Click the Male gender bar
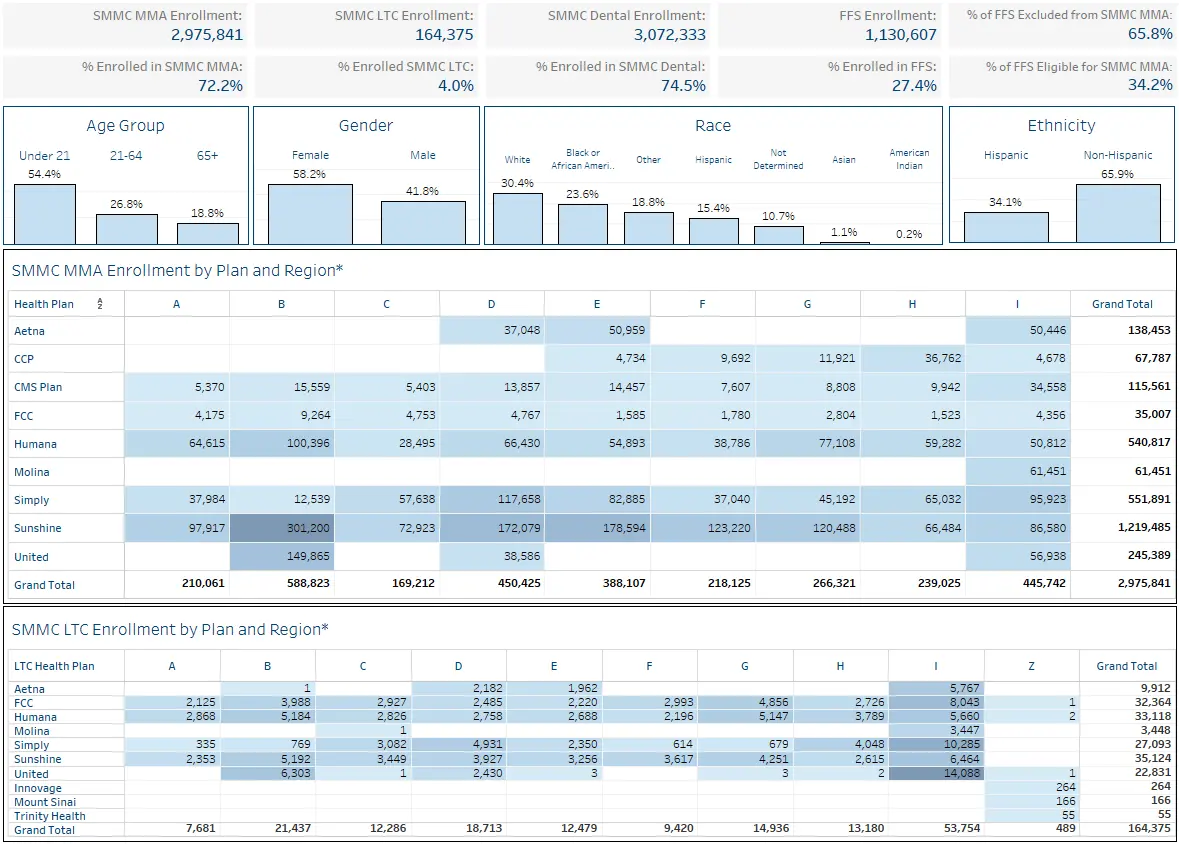 click(423, 223)
